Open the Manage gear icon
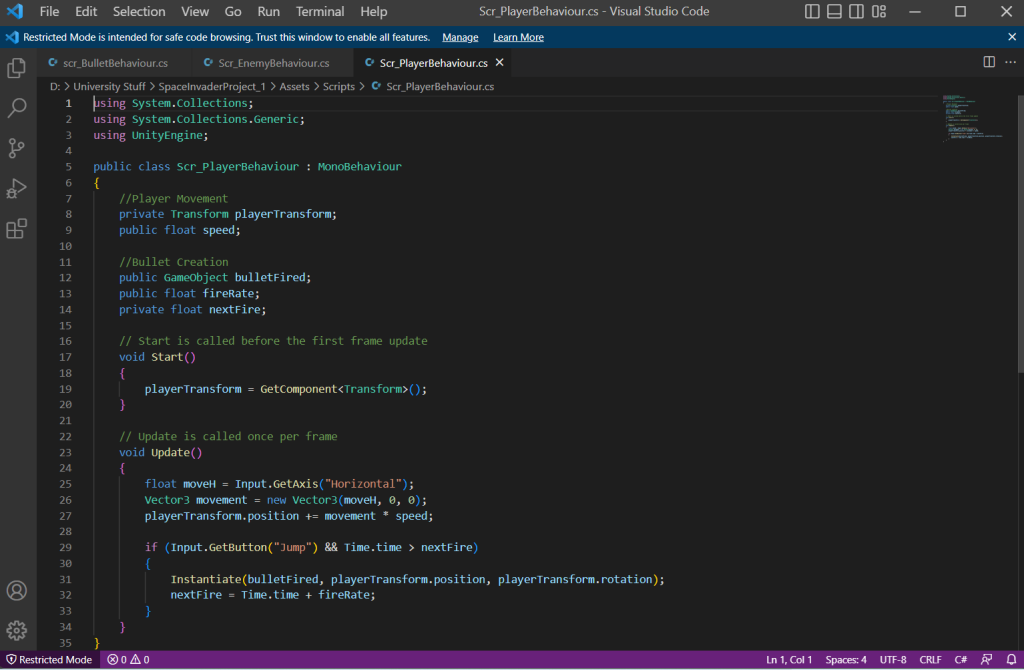Viewport: 1024px width, 670px height. 17,630
